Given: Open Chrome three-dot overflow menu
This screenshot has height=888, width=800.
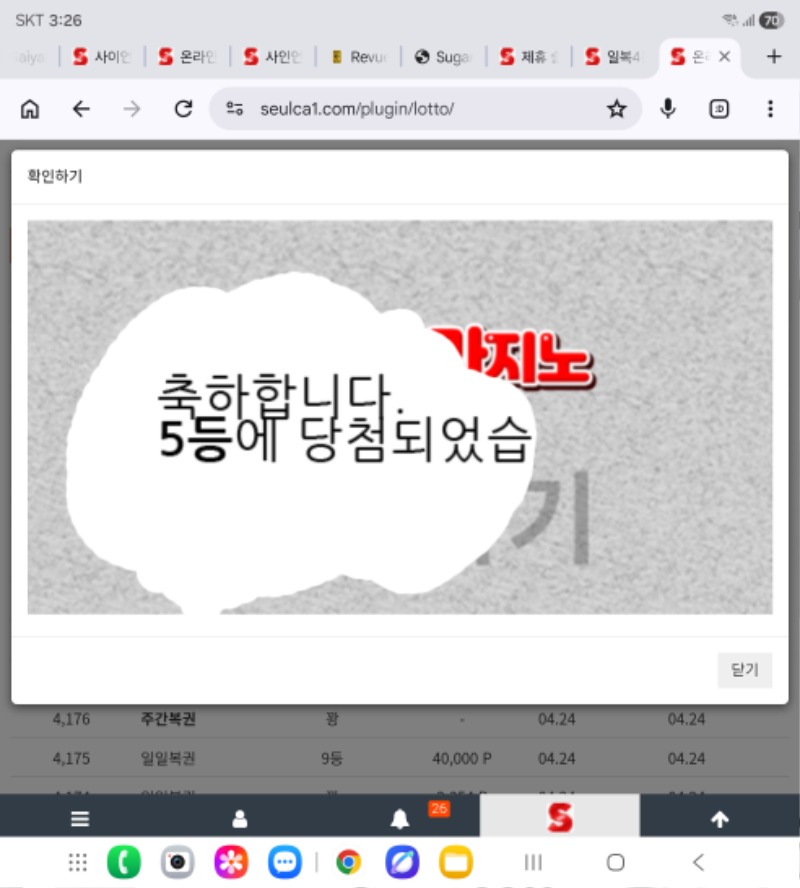Looking at the screenshot, I should tap(770, 109).
